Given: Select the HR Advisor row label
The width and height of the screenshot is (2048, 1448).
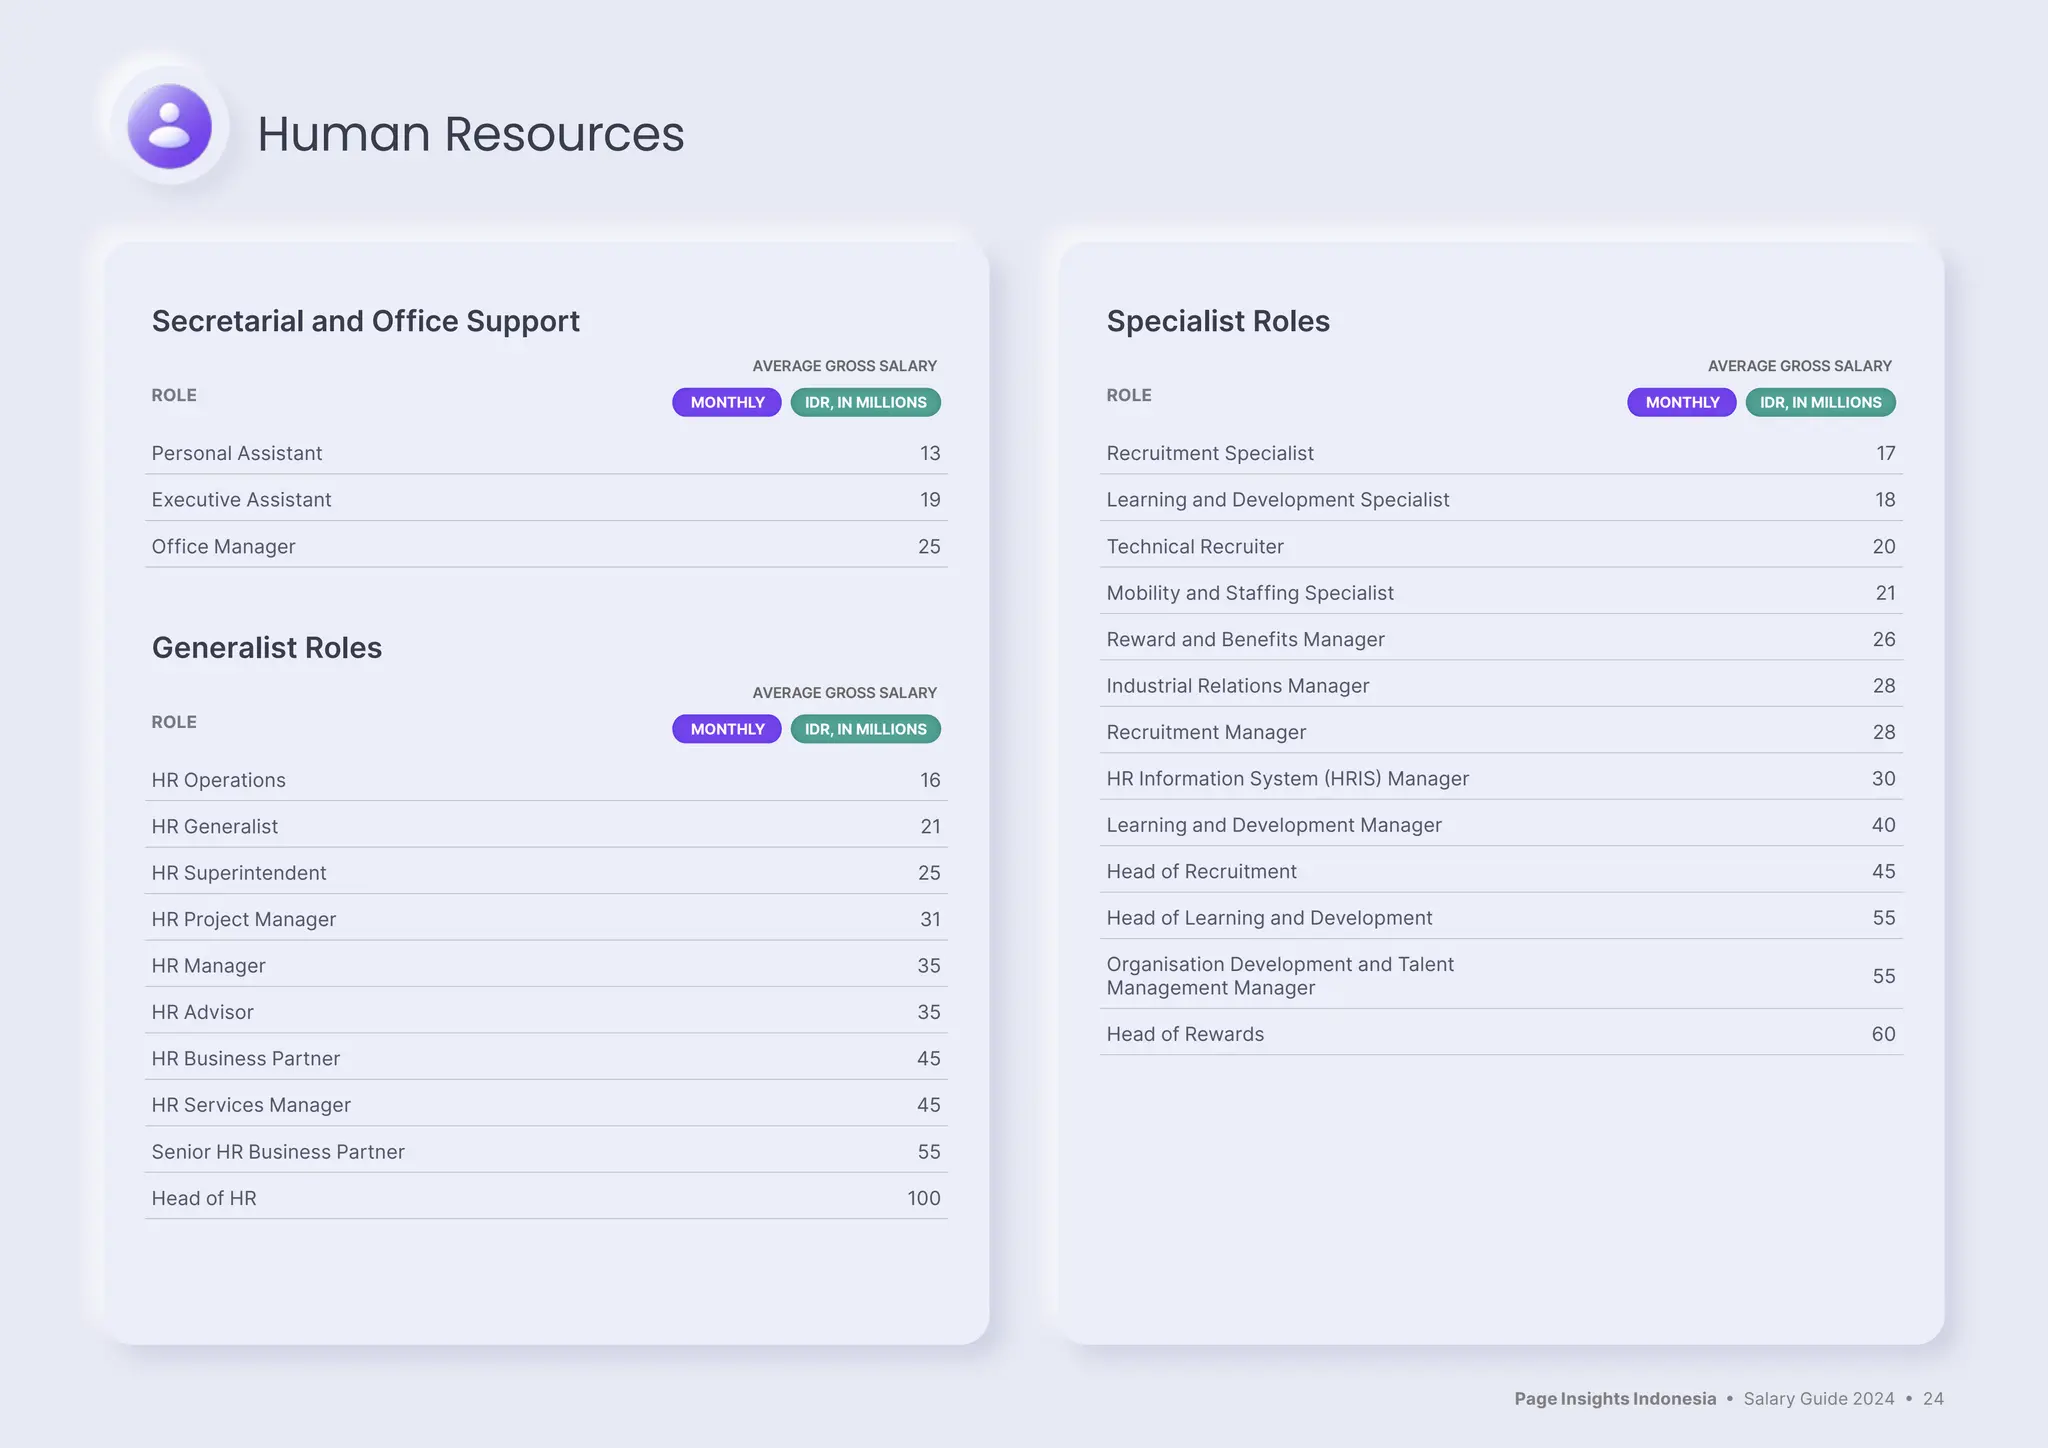Looking at the screenshot, I should pyautogui.click(x=203, y=1012).
